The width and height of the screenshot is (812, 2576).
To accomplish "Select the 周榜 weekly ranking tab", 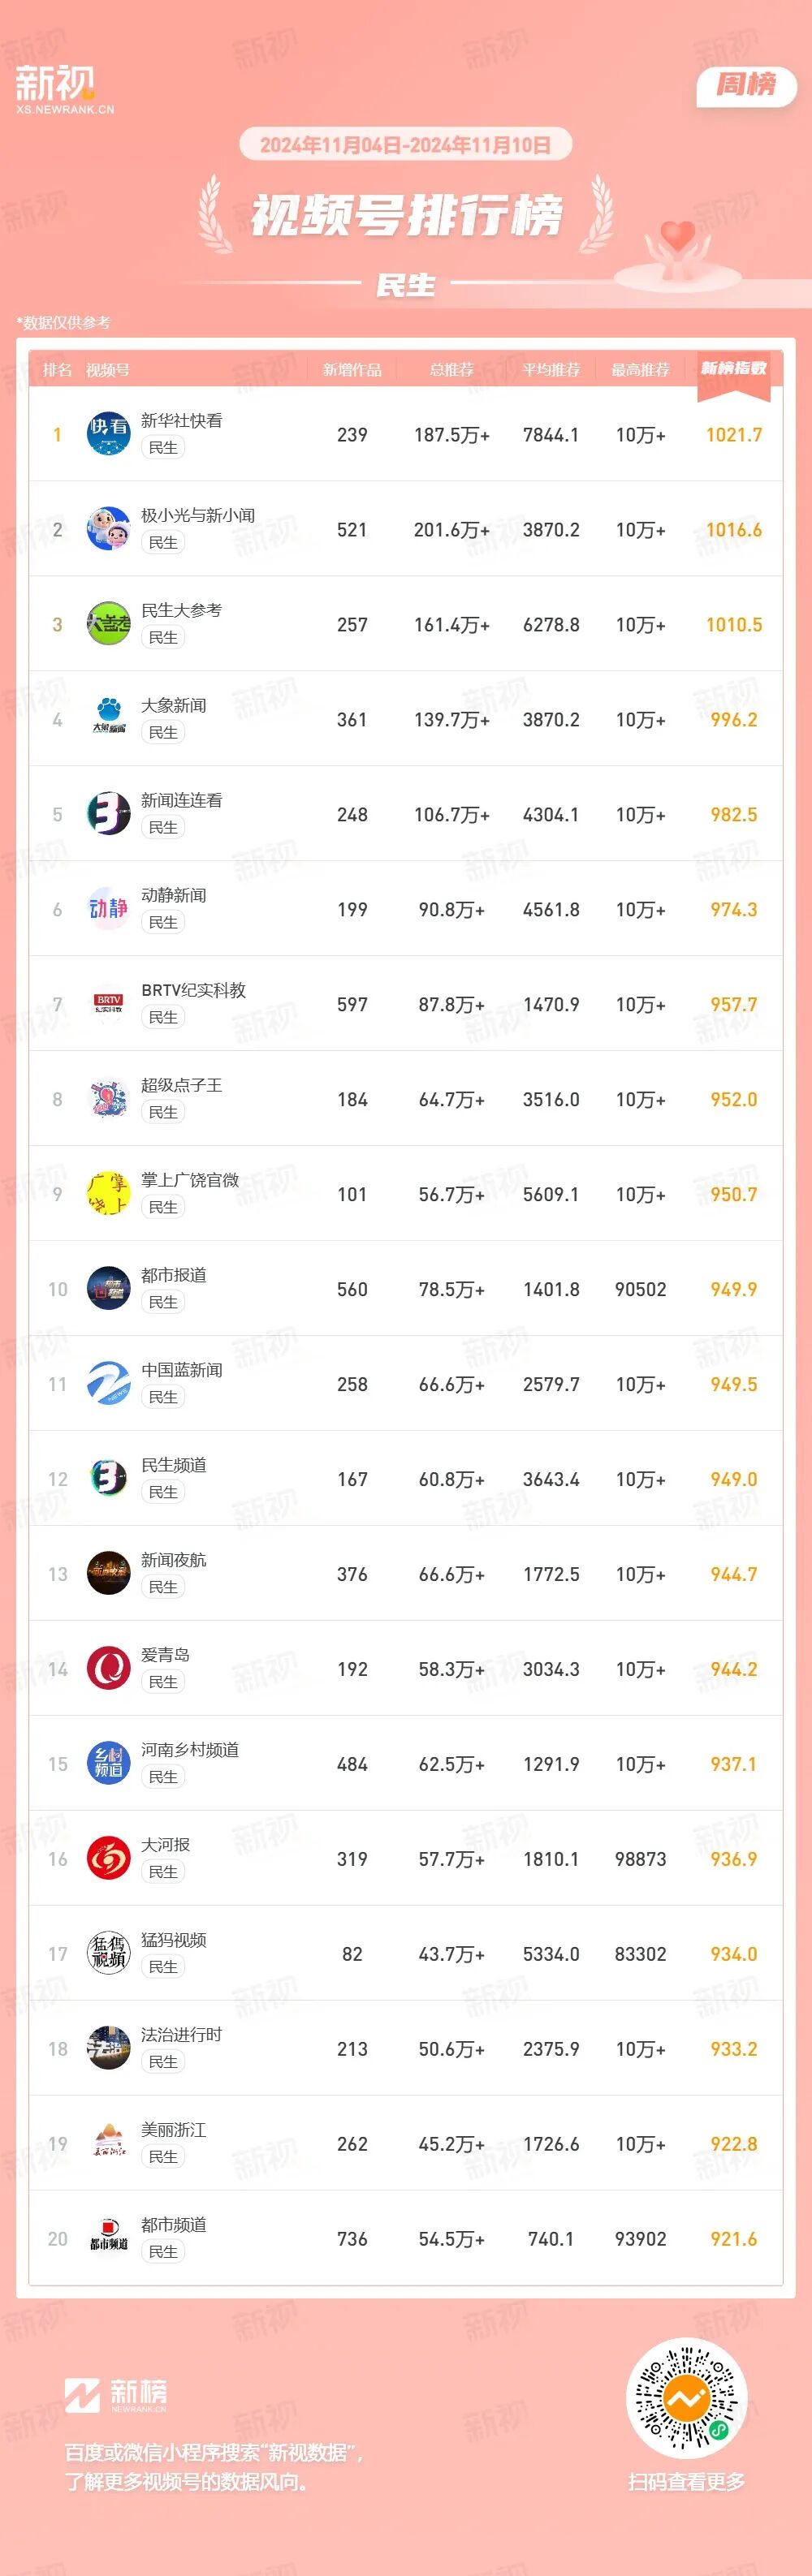I will [746, 86].
